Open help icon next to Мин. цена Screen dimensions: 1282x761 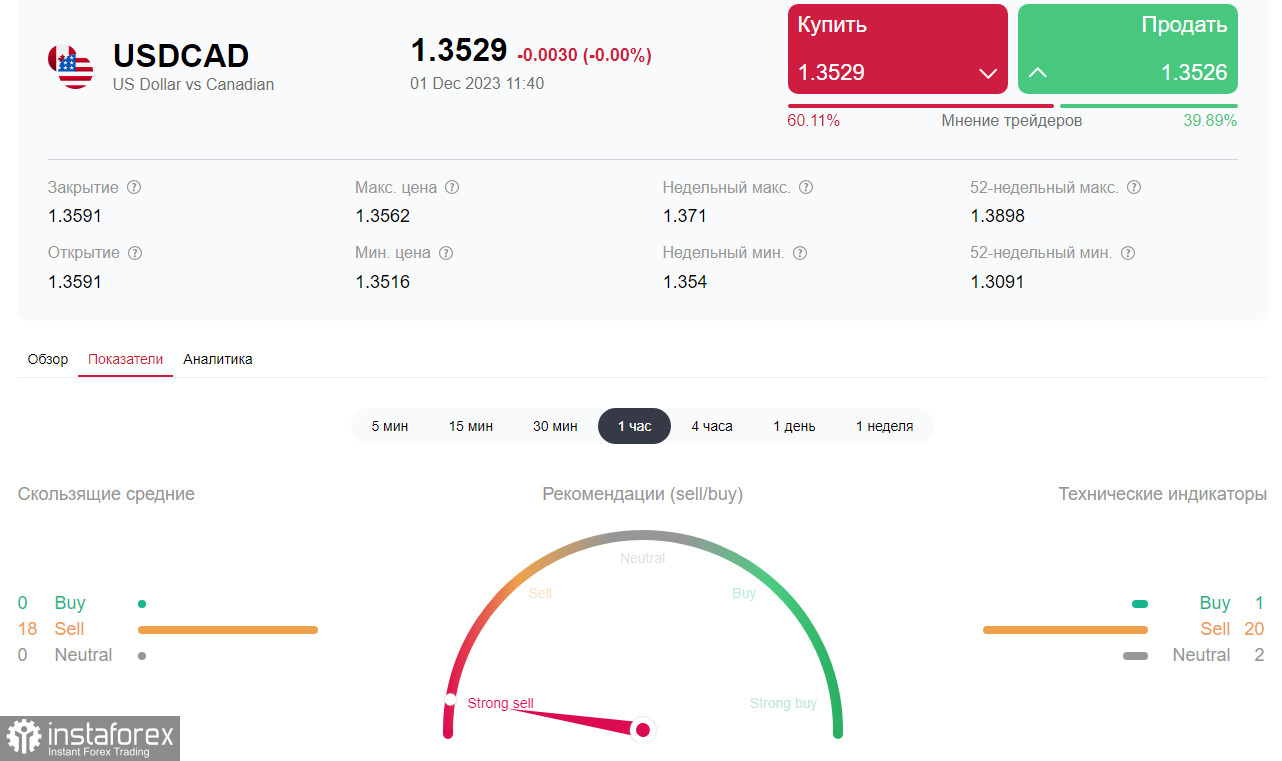point(446,253)
